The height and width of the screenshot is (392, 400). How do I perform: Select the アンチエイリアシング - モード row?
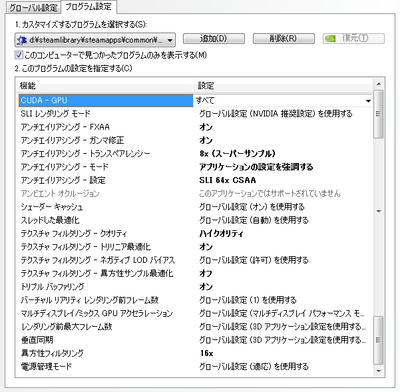[195, 167]
